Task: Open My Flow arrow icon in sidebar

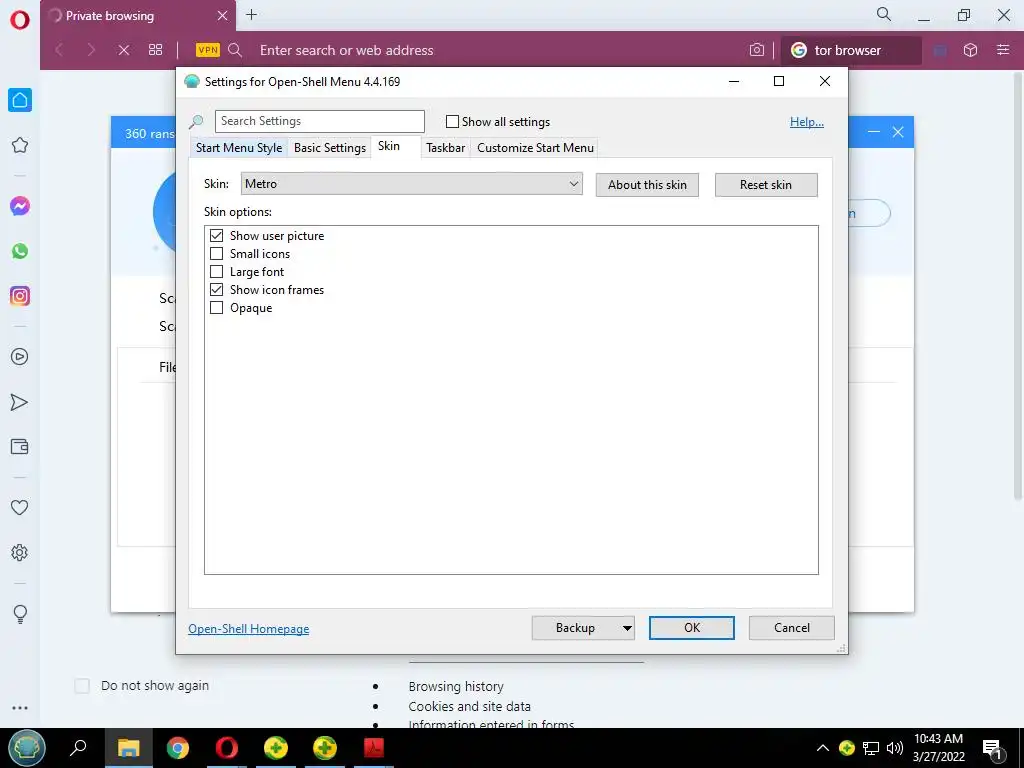Action: pyautogui.click(x=20, y=402)
